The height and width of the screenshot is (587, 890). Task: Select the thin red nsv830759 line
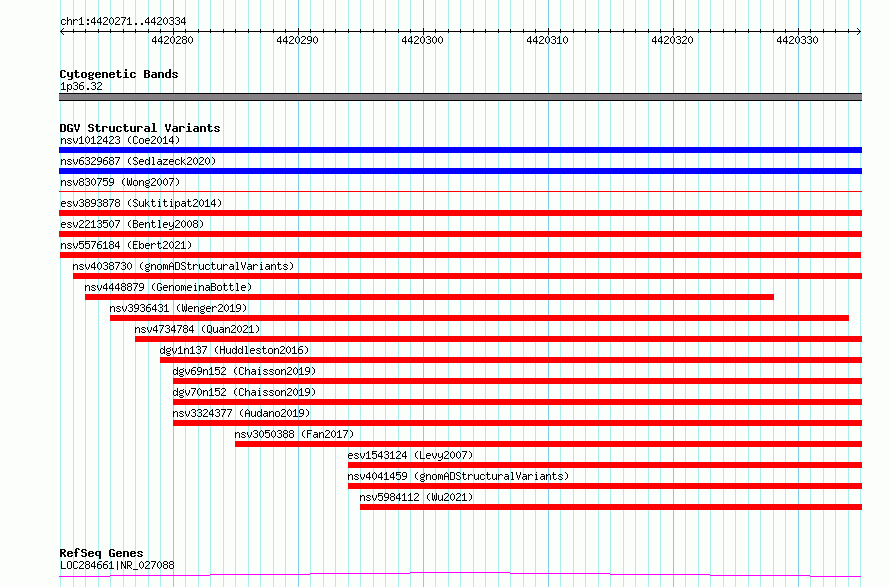pyautogui.click(x=460, y=192)
